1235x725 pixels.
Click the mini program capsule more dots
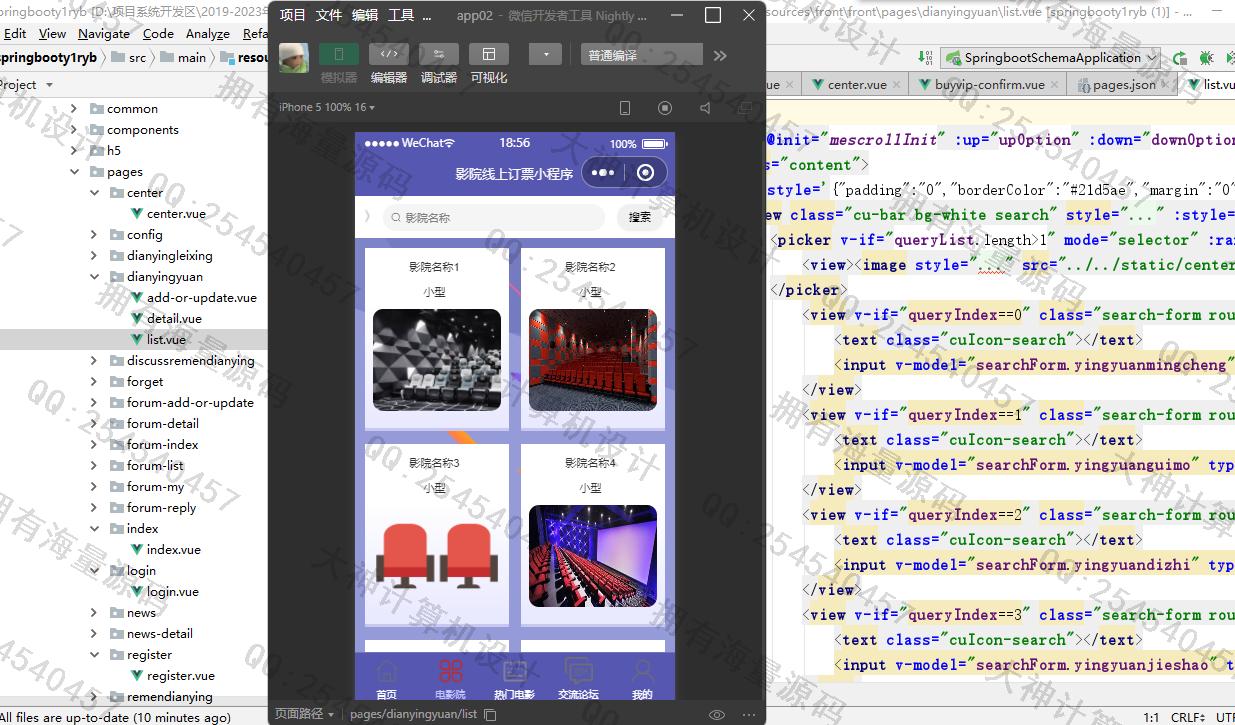[x=603, y=173]
